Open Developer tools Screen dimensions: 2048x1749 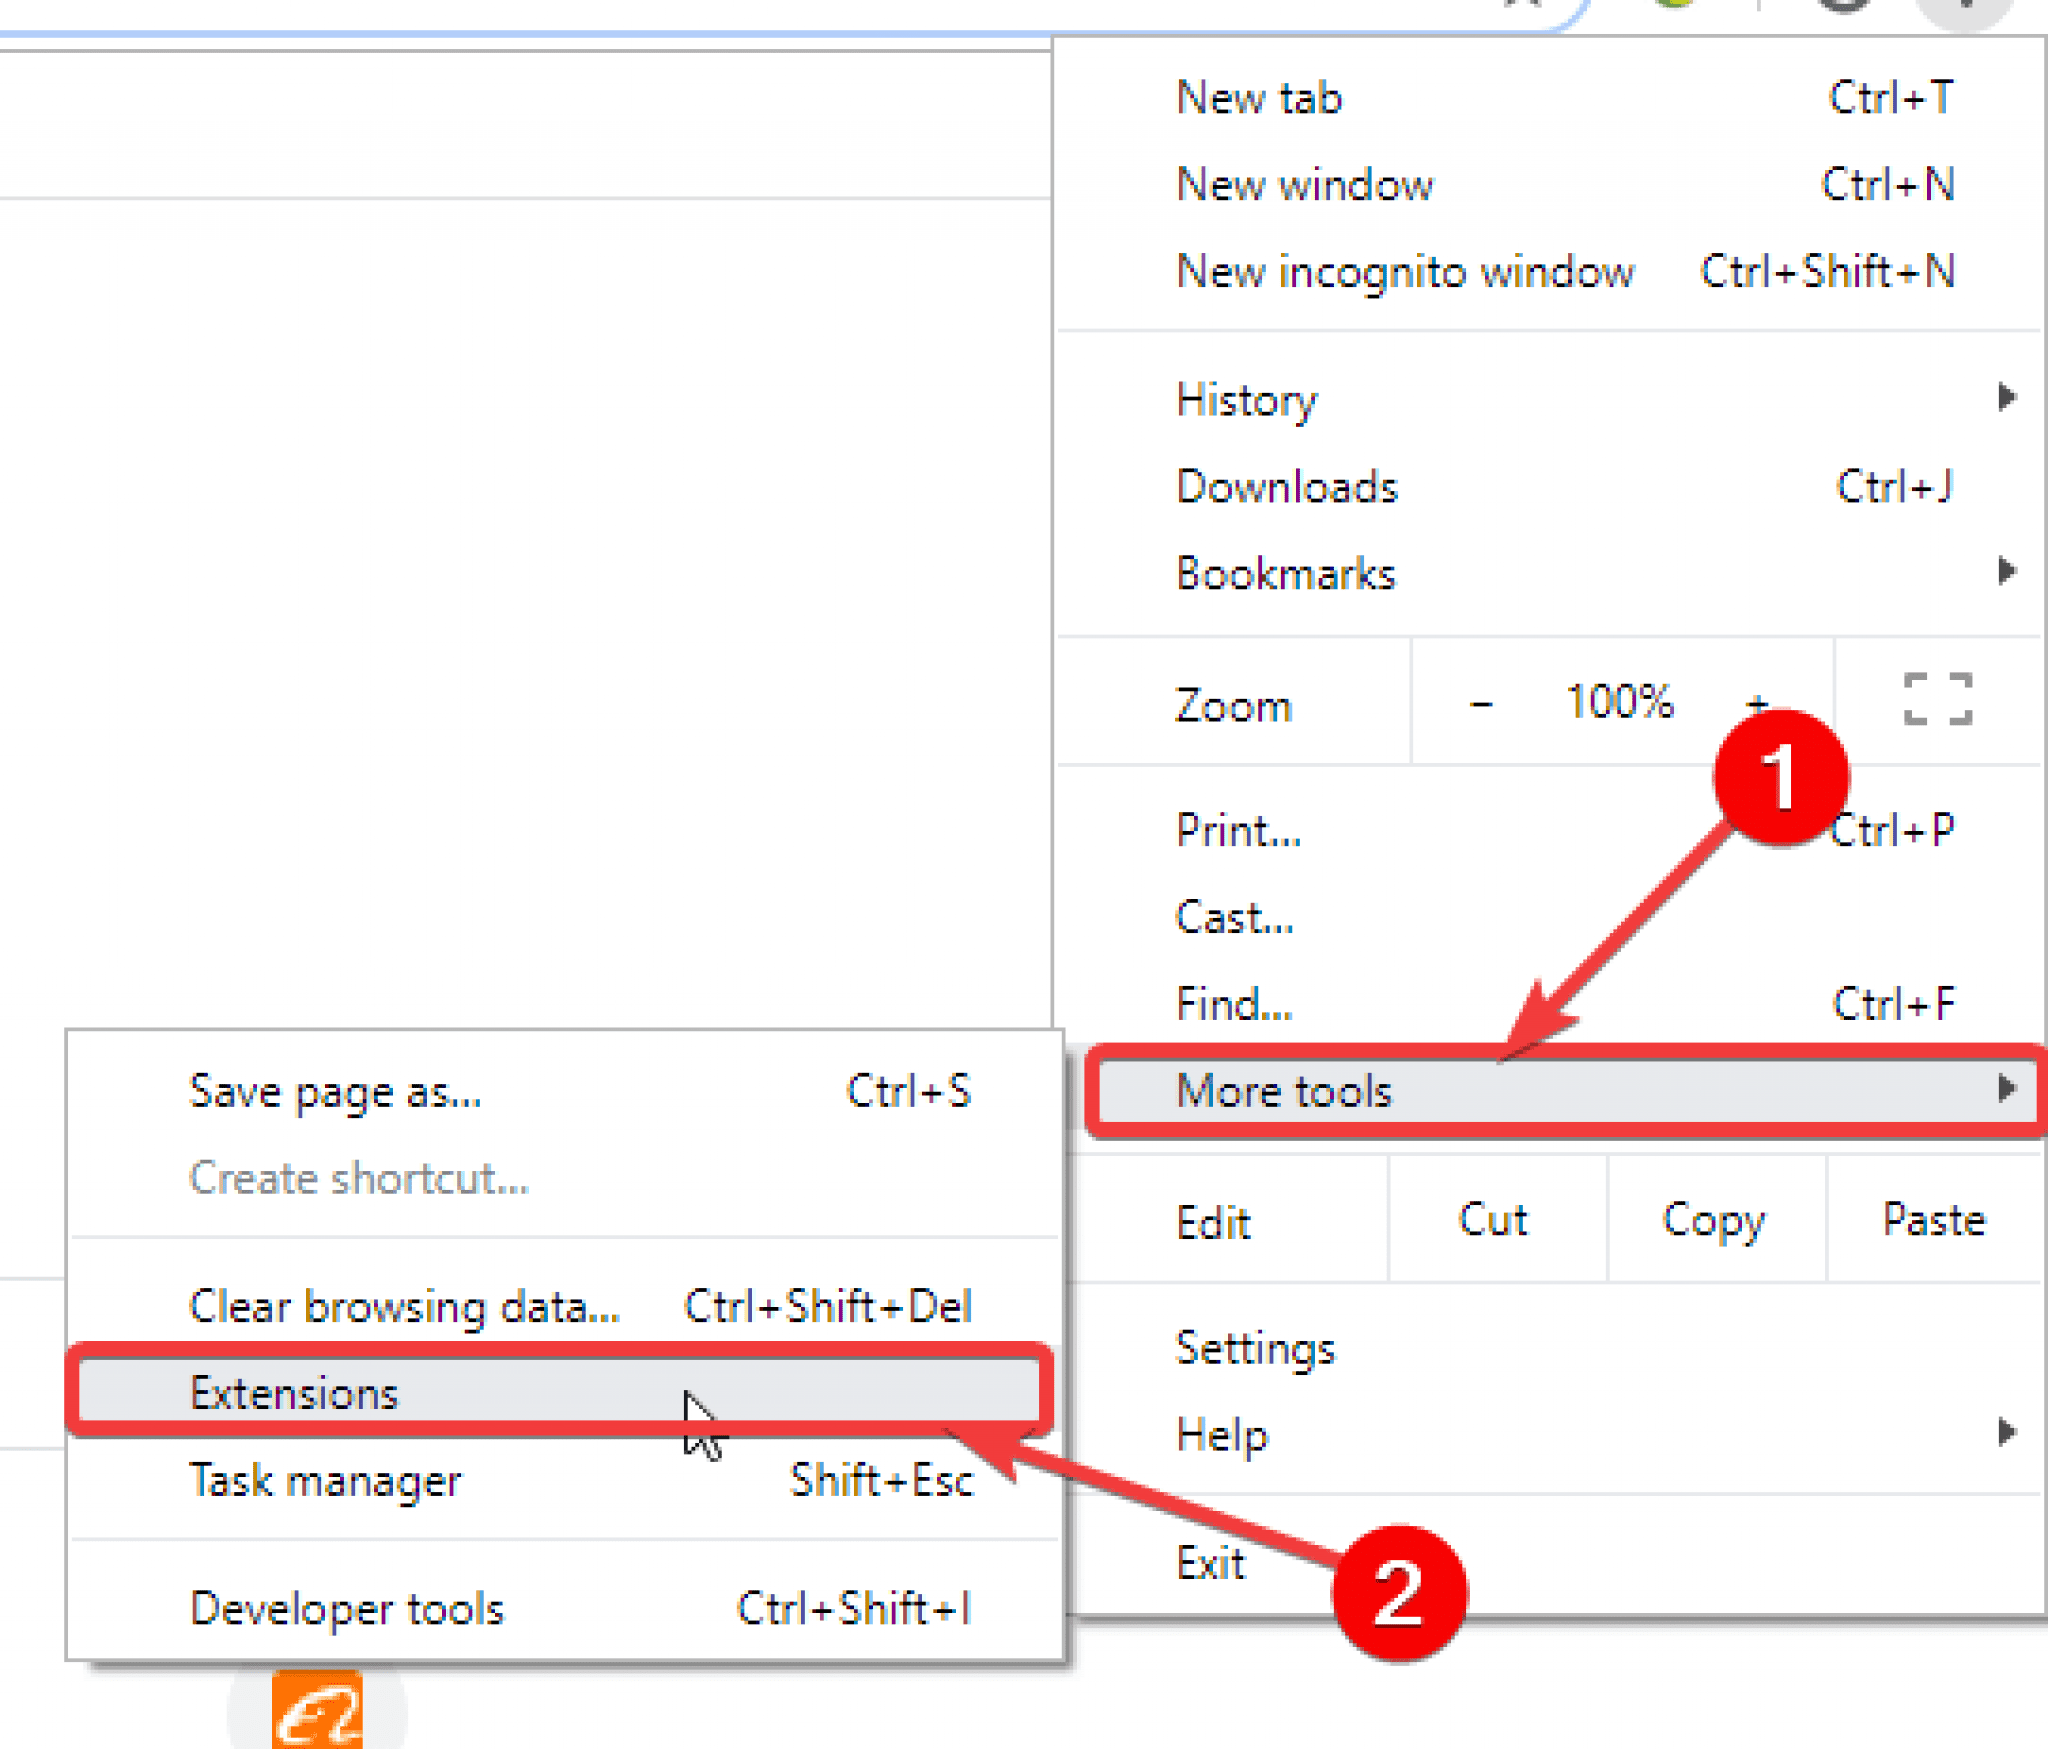coord(347,1608)
